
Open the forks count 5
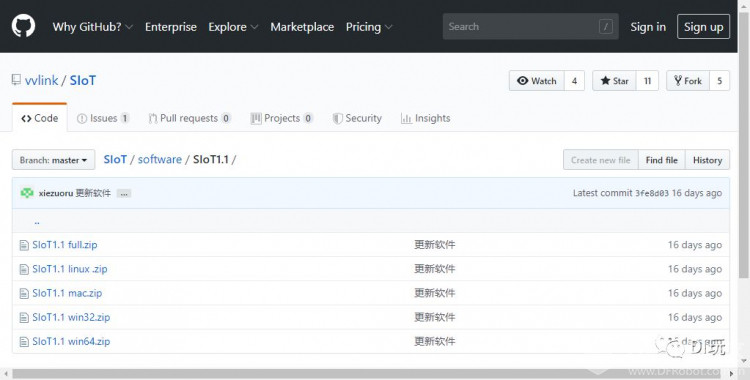pos(719,81)
